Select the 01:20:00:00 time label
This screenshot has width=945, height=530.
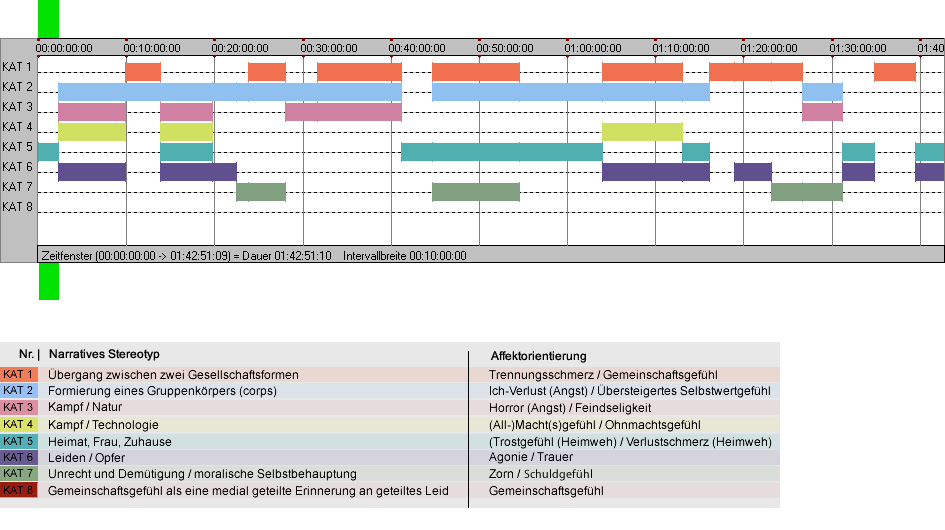[769, 48]
